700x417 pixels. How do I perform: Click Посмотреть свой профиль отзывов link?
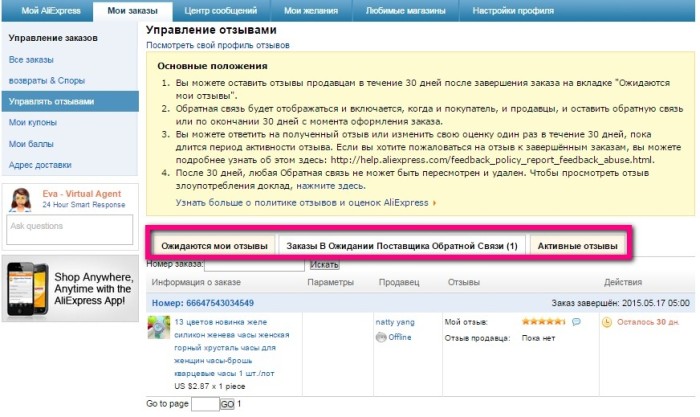[218, 45]
